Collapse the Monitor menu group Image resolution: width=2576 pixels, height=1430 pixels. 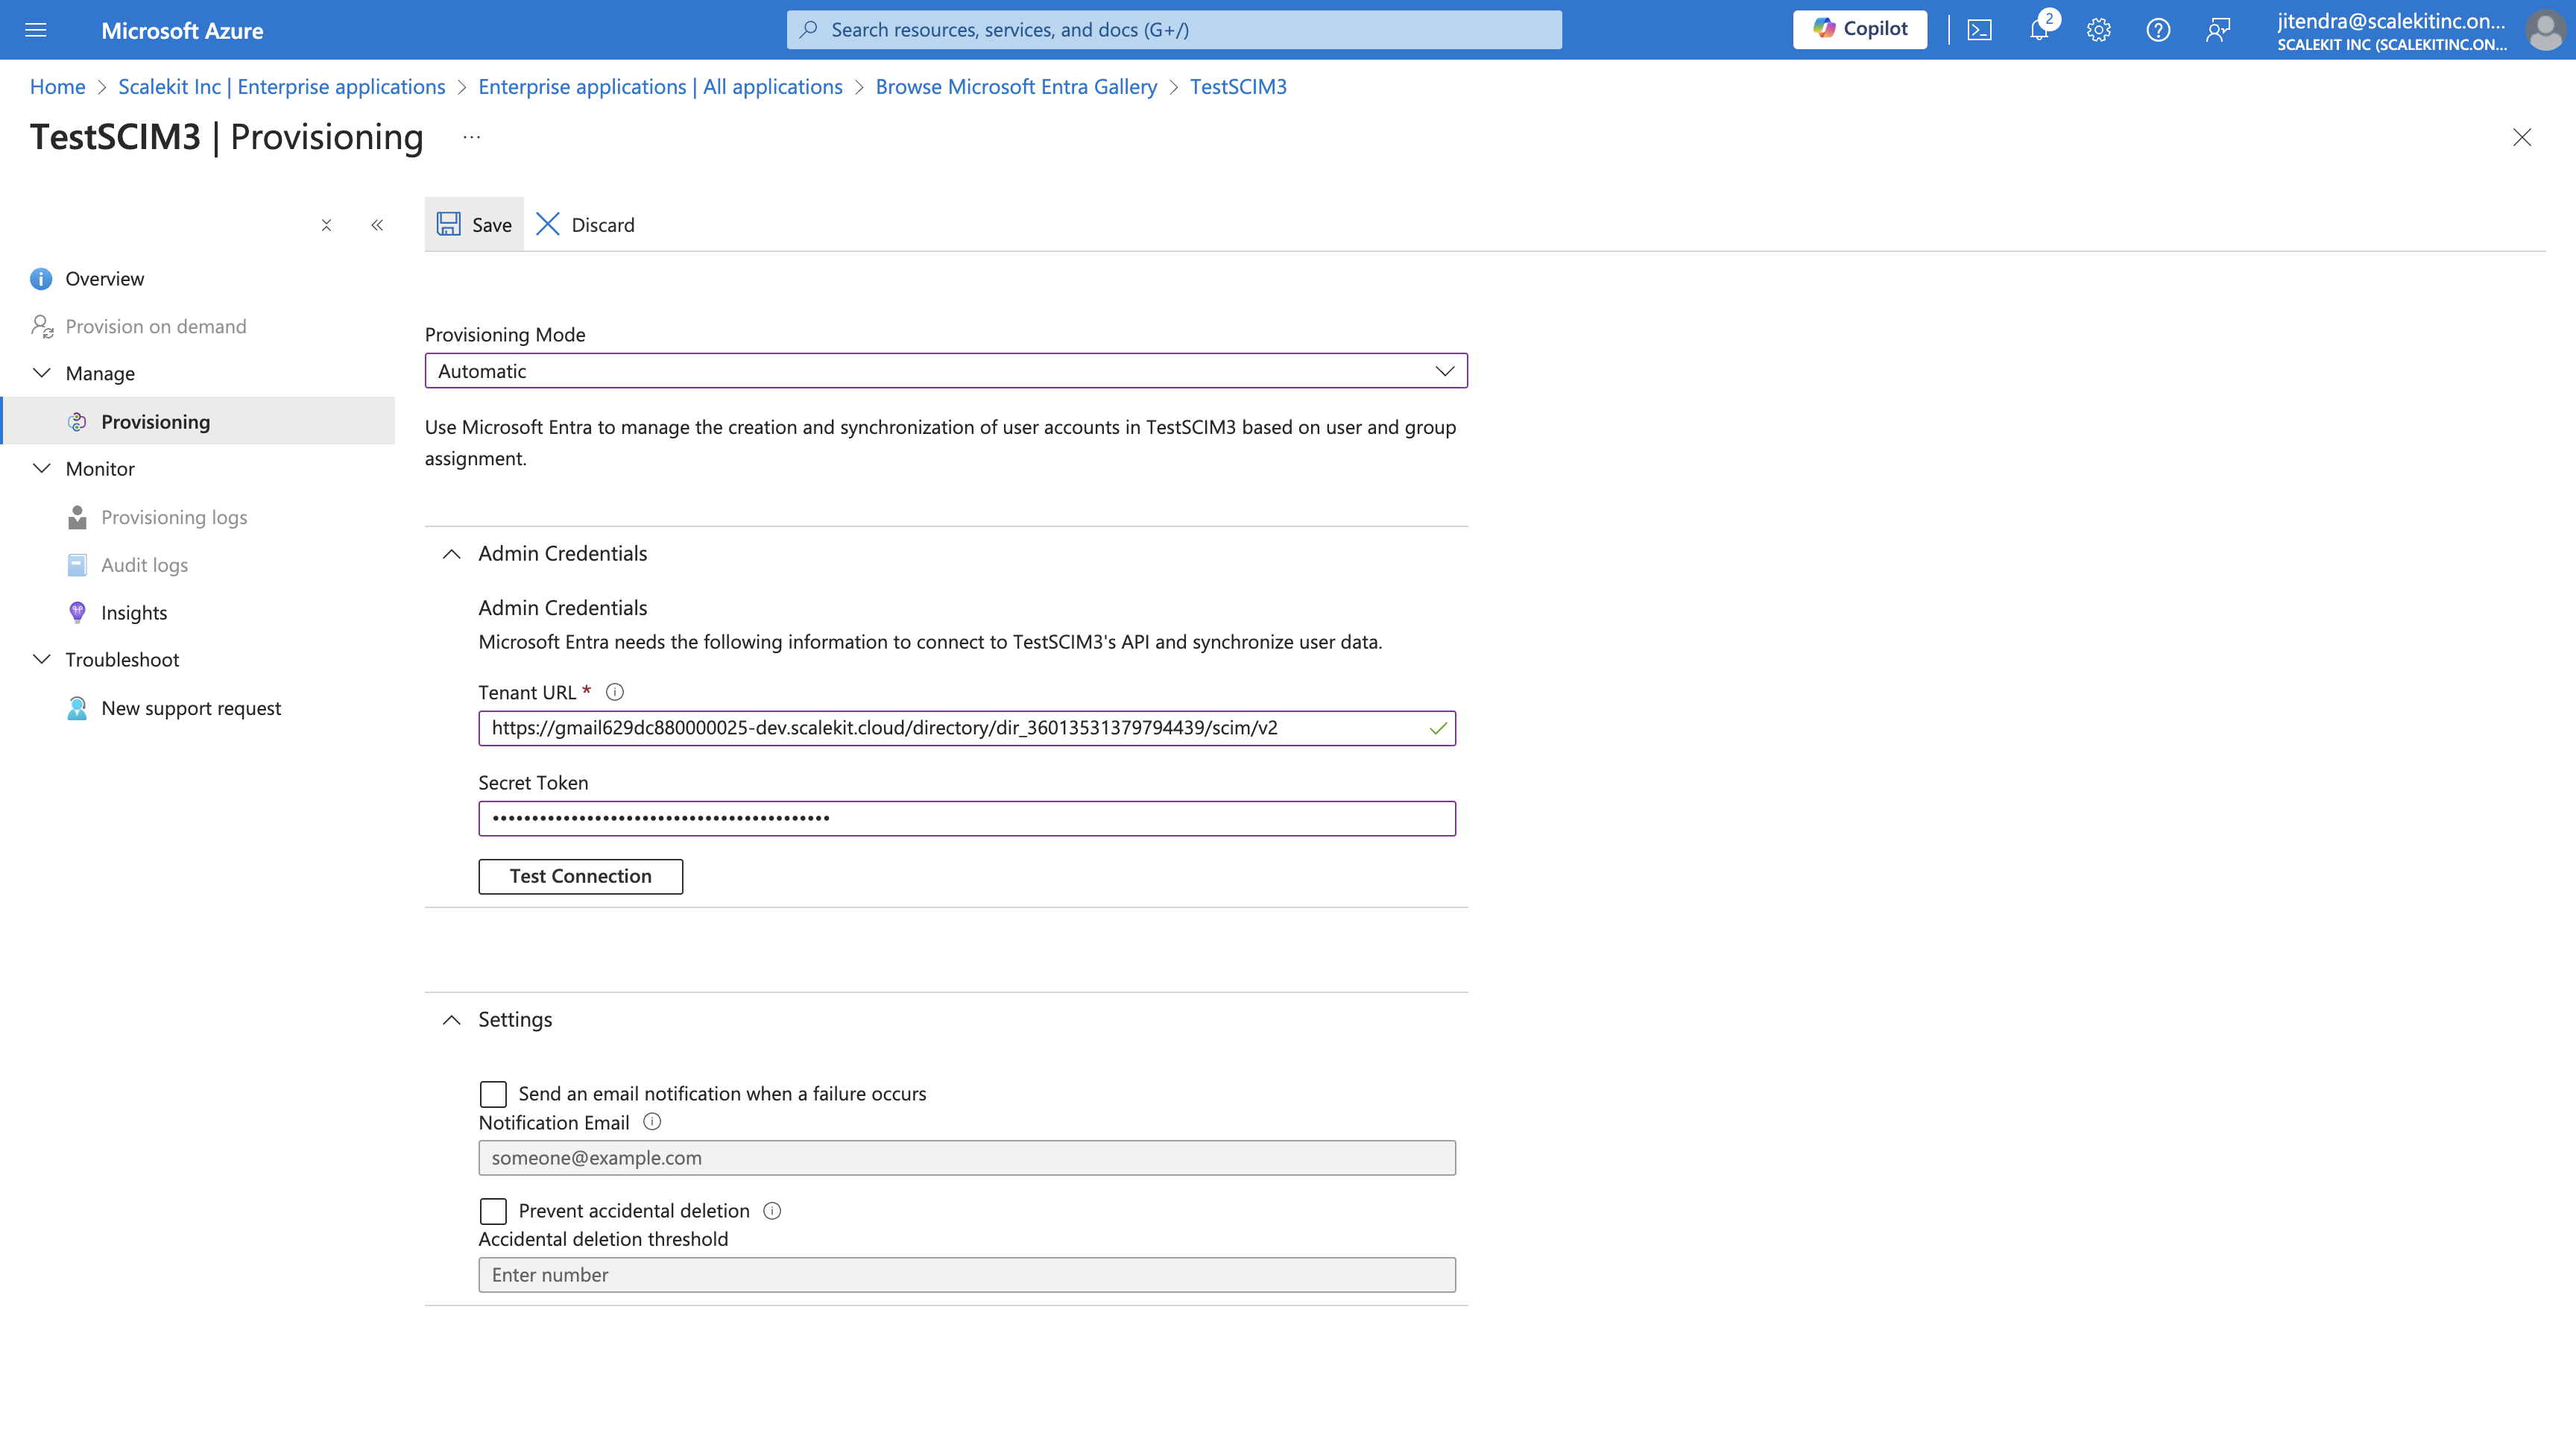click(x=42, y=469)
